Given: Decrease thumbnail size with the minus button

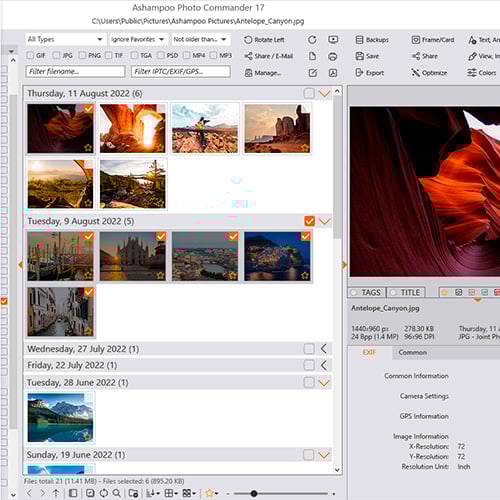Looking at the screenshot, I should (x=228, y=494).
